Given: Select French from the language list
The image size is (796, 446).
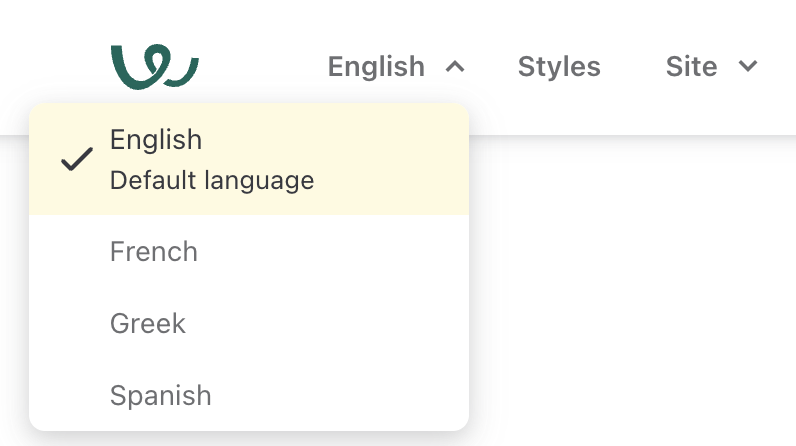Looking at the screenshot, I should click(154, 251).
